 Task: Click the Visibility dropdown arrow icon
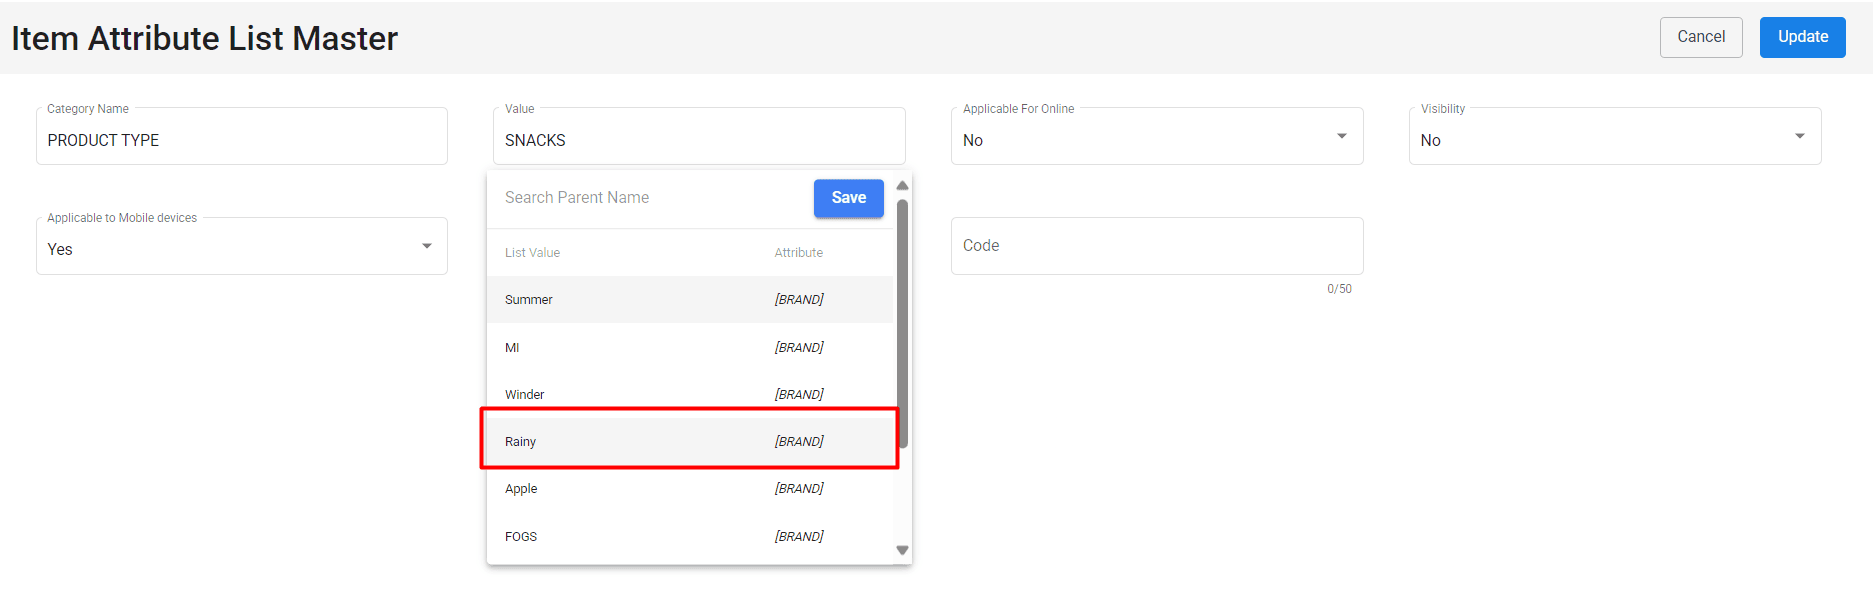pos(1799,137)
